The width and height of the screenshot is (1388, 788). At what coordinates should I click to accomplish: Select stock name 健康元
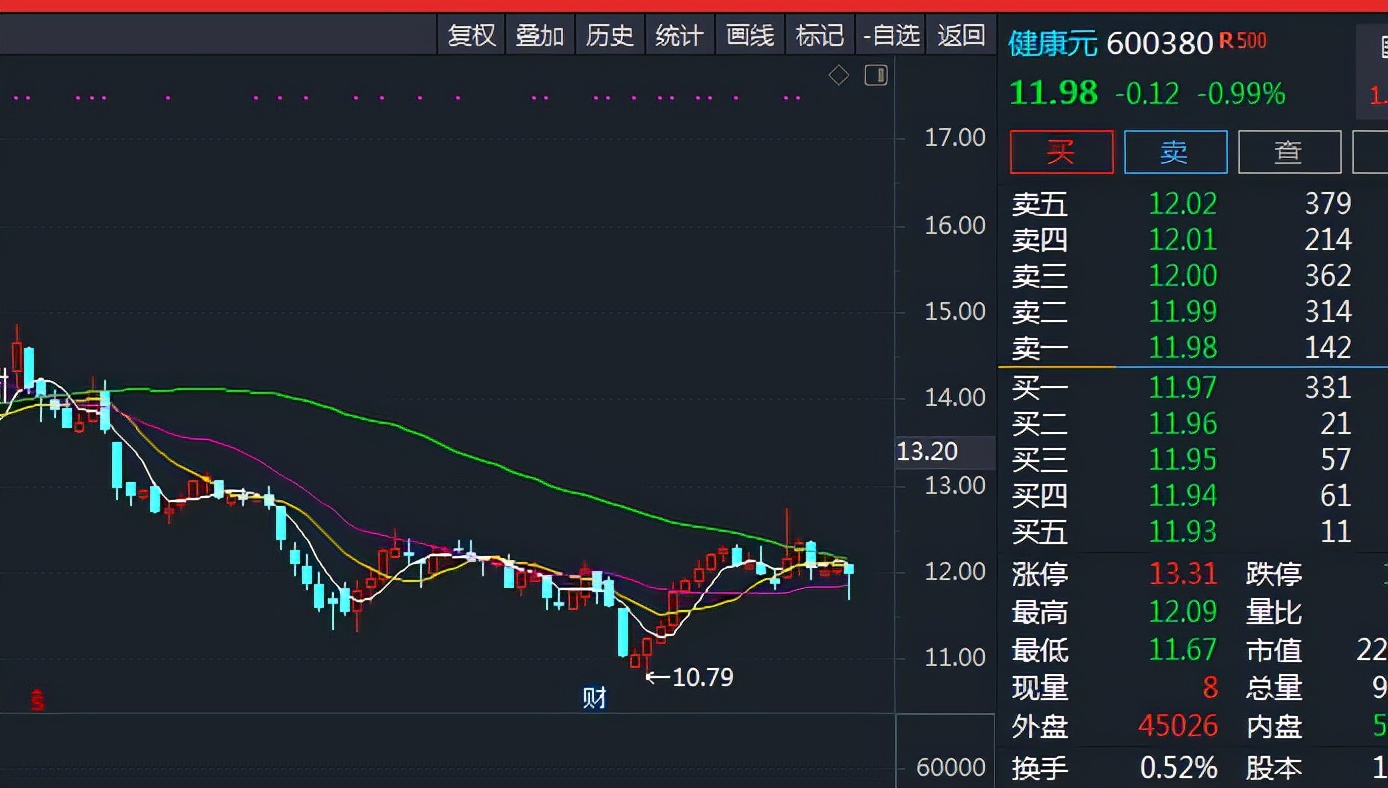pyautogui.click(x=1053, y=43)
